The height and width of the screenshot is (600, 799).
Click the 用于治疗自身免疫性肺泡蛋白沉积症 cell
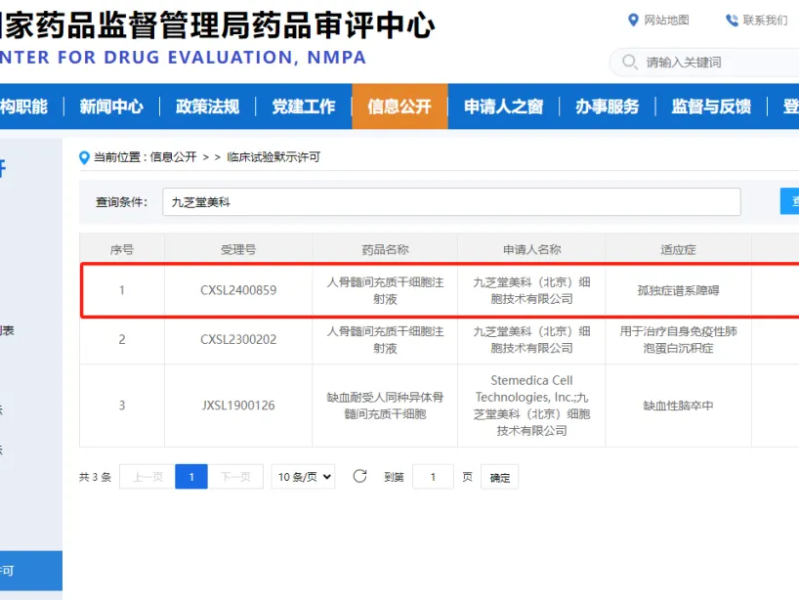[678, 340]
